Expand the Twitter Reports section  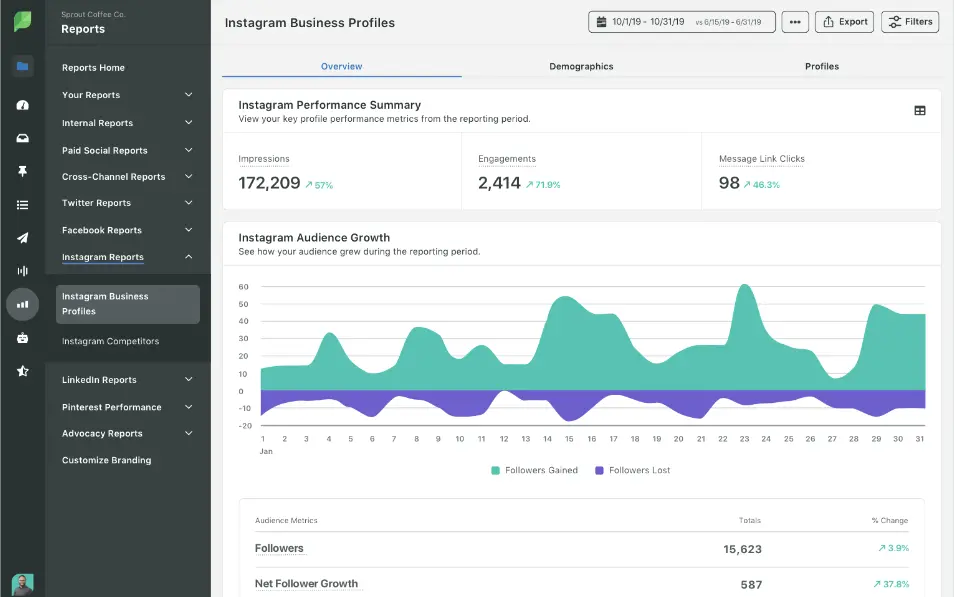tap(188, 203)
